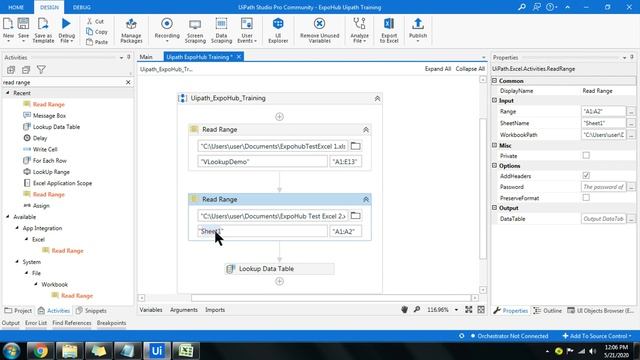Collapse the Output property group
Image resolution: width=640 pixels, height=360 pixels.
[494, 208]
